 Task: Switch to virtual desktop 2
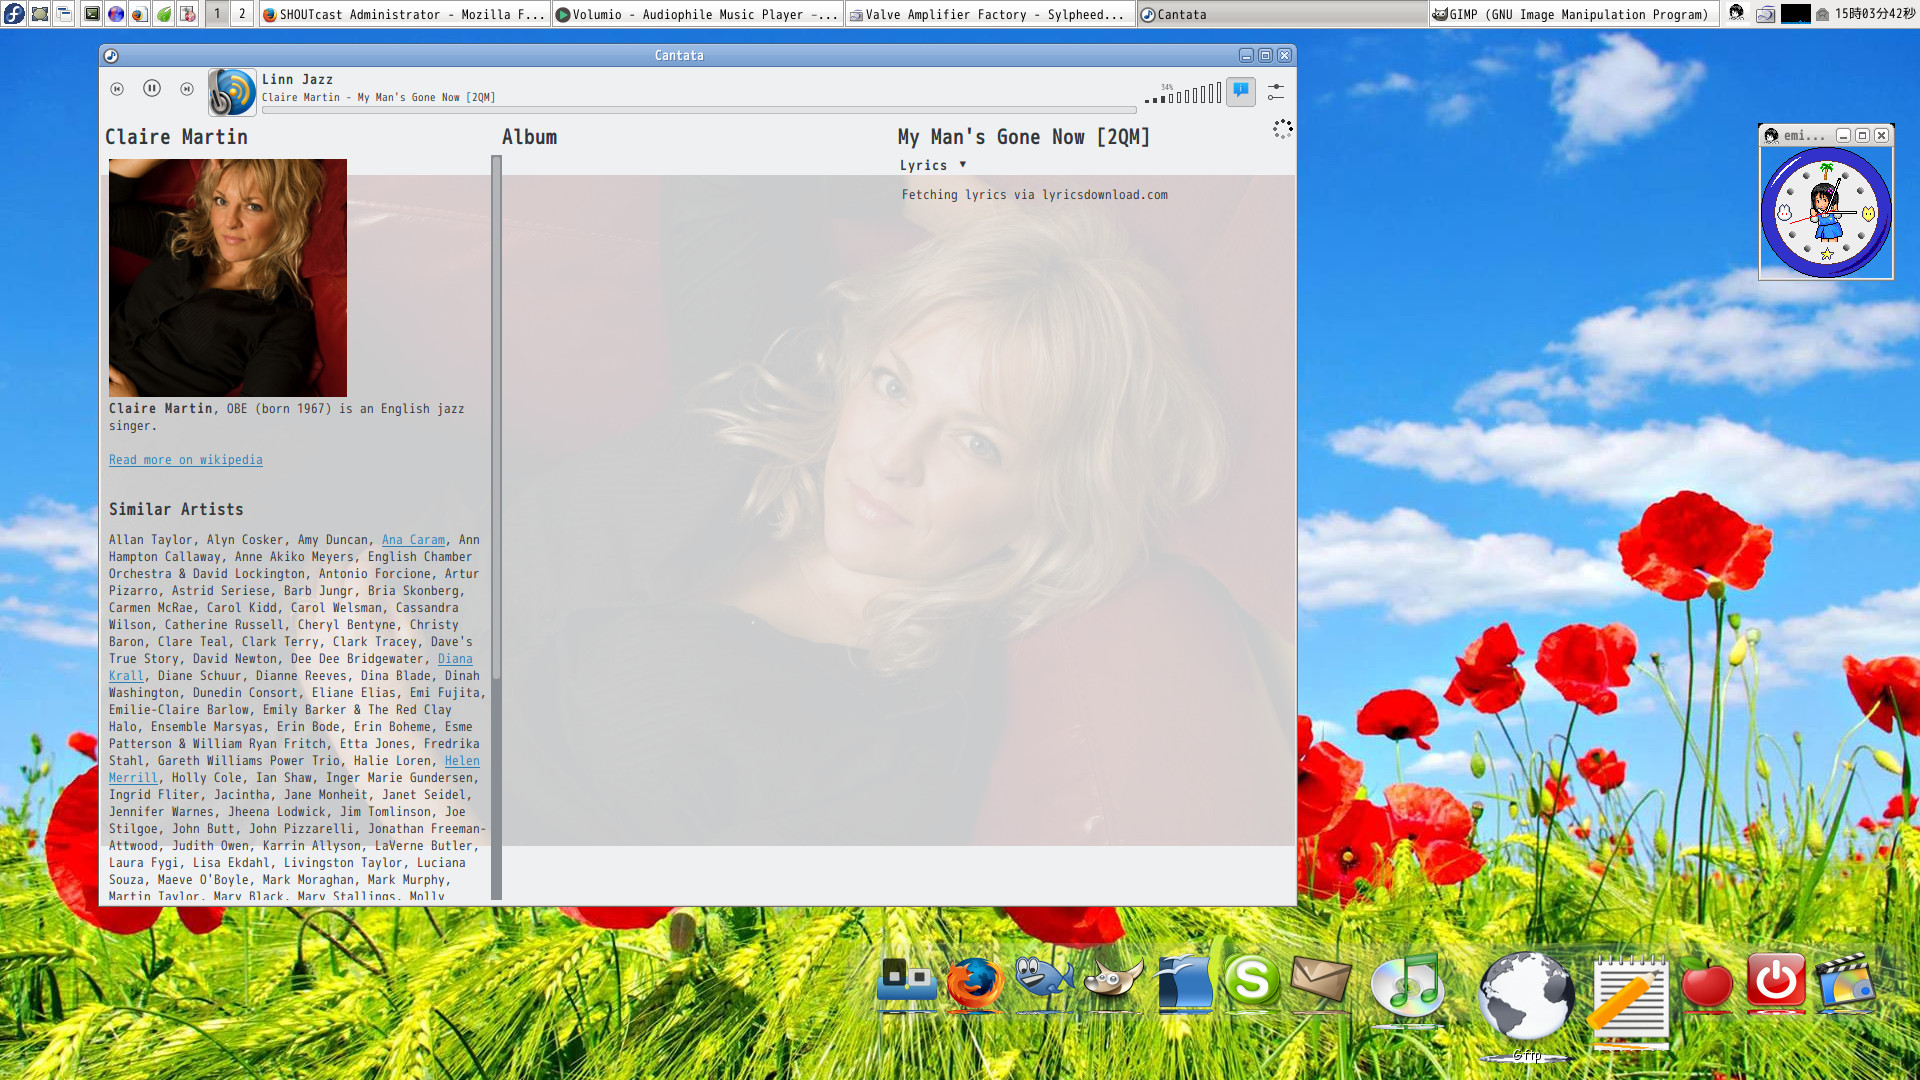[242, 14]
